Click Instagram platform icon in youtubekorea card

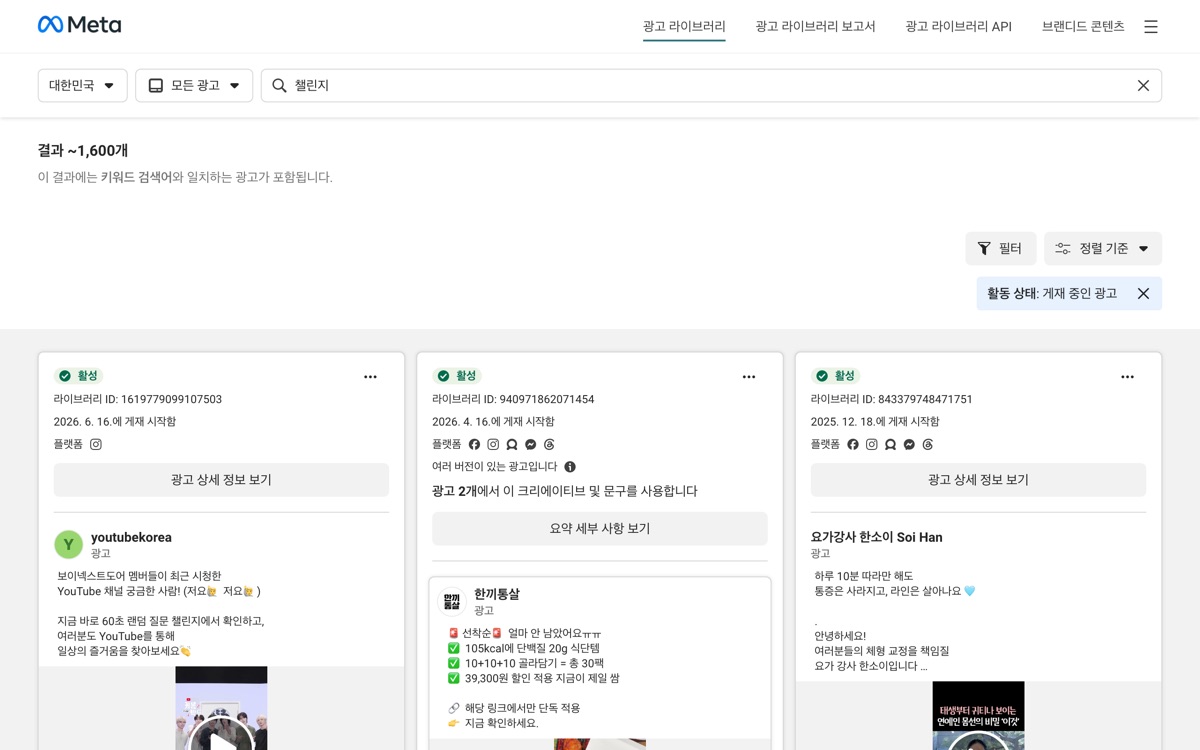tap(96, 444)
